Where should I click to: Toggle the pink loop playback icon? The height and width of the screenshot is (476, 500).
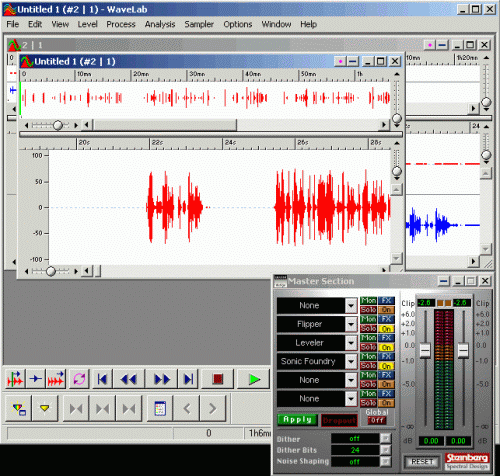(79, 379)
